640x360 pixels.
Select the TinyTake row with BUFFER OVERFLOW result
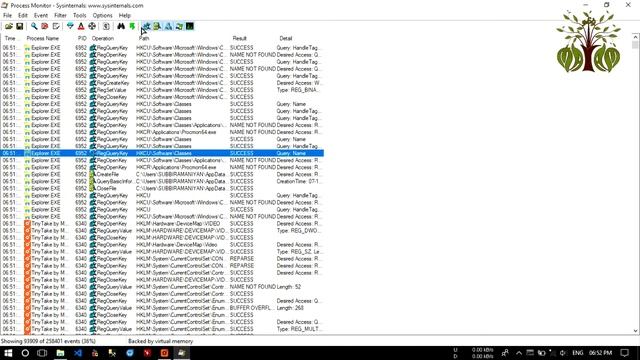pyautogui.click(x=162, y=308)
